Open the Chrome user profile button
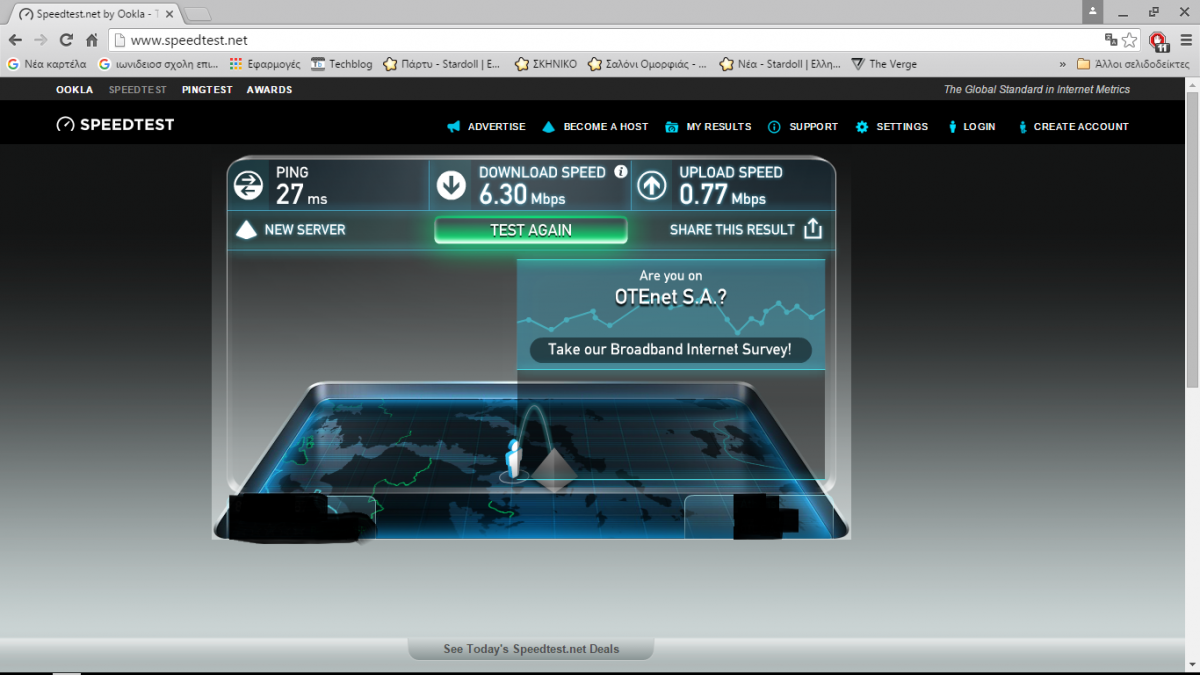The image size is (1200, 675). click(x=1093, y=10)
